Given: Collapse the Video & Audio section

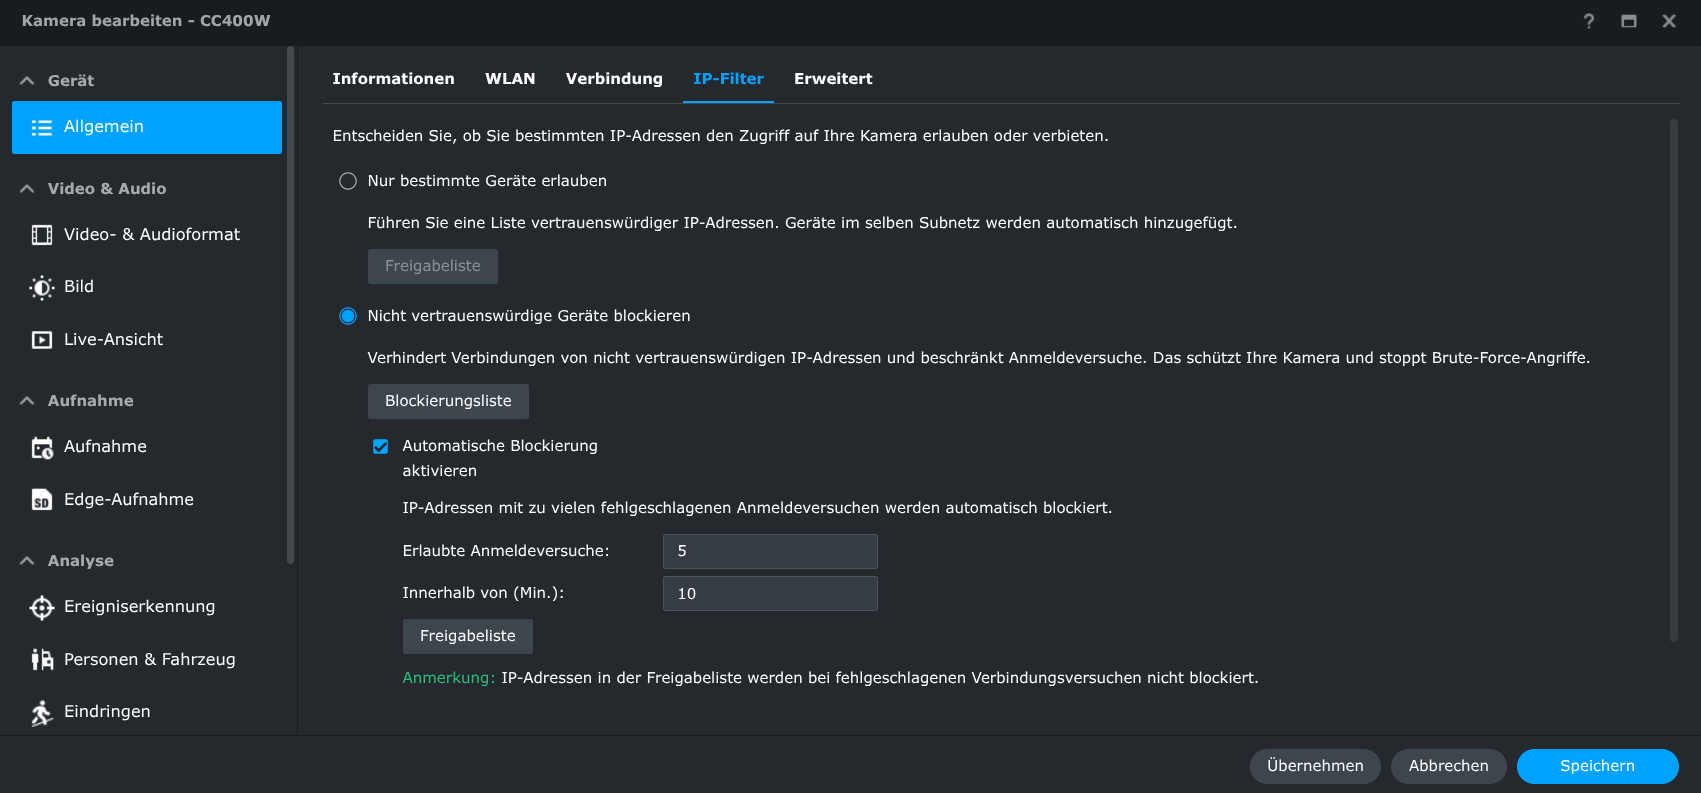Looking at the screenshot, I should [x=27, y=189].
